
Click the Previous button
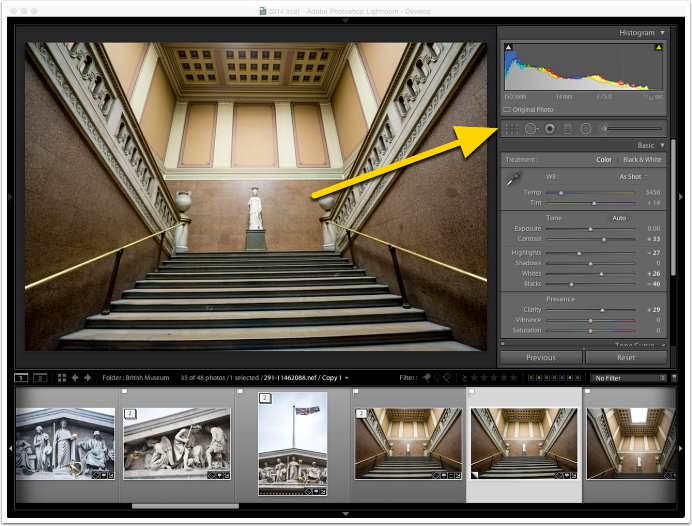(541, 357)
